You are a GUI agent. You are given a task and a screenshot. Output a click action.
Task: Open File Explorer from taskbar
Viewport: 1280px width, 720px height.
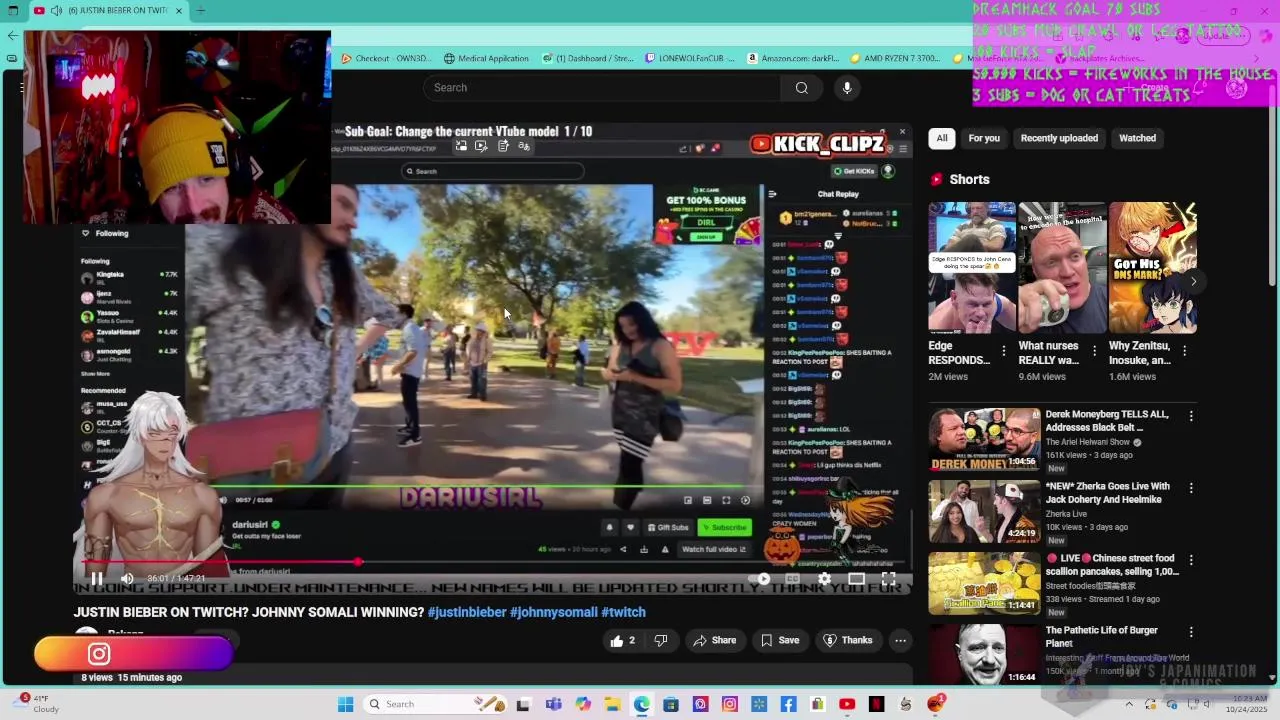tap(612, 704)
